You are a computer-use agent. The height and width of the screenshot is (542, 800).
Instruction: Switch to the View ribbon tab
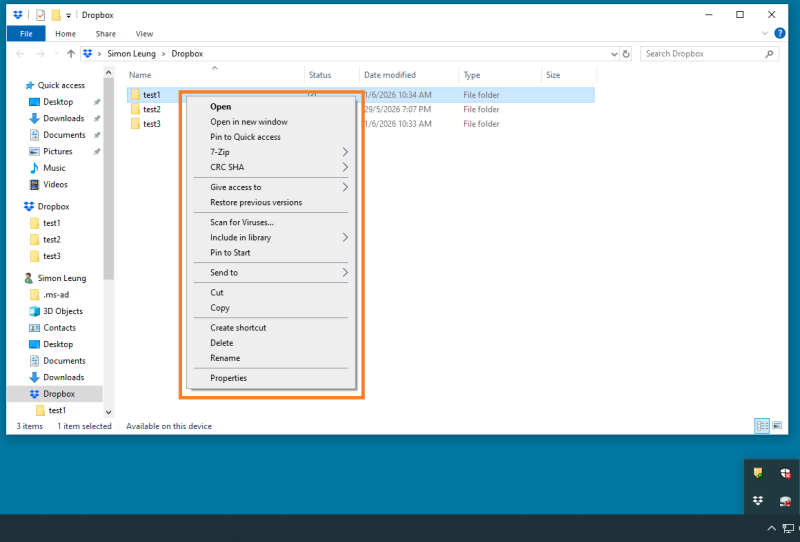click(x=144, y=34)
